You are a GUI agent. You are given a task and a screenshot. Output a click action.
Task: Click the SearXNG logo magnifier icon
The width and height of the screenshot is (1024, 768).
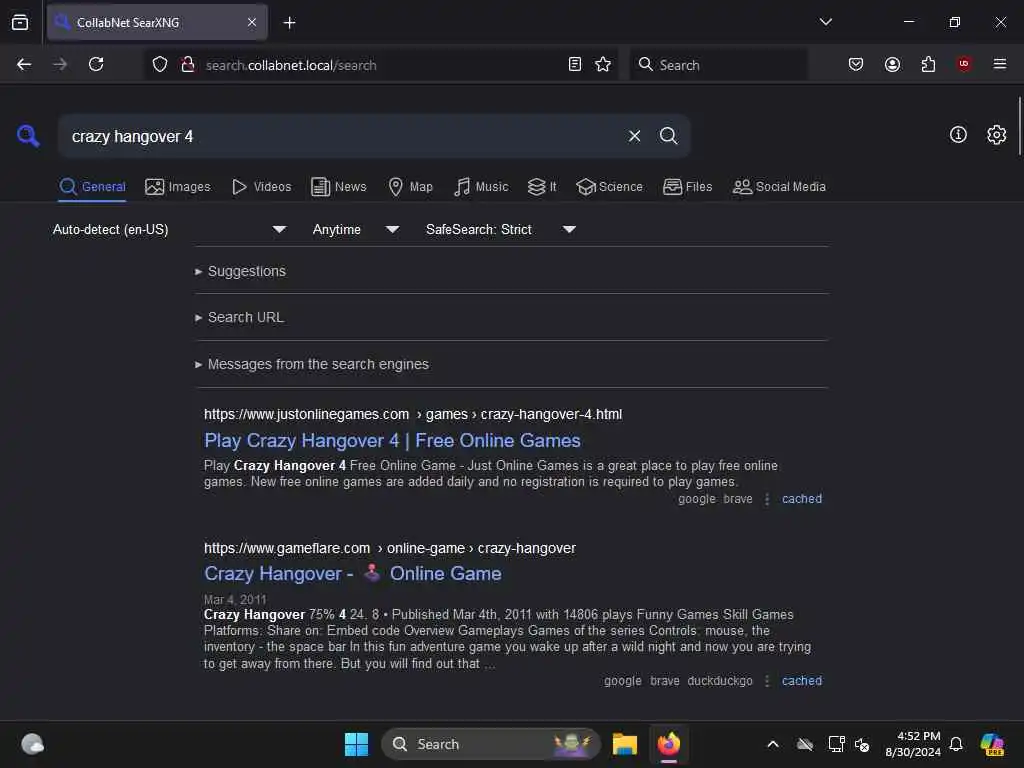coord(28,136)
